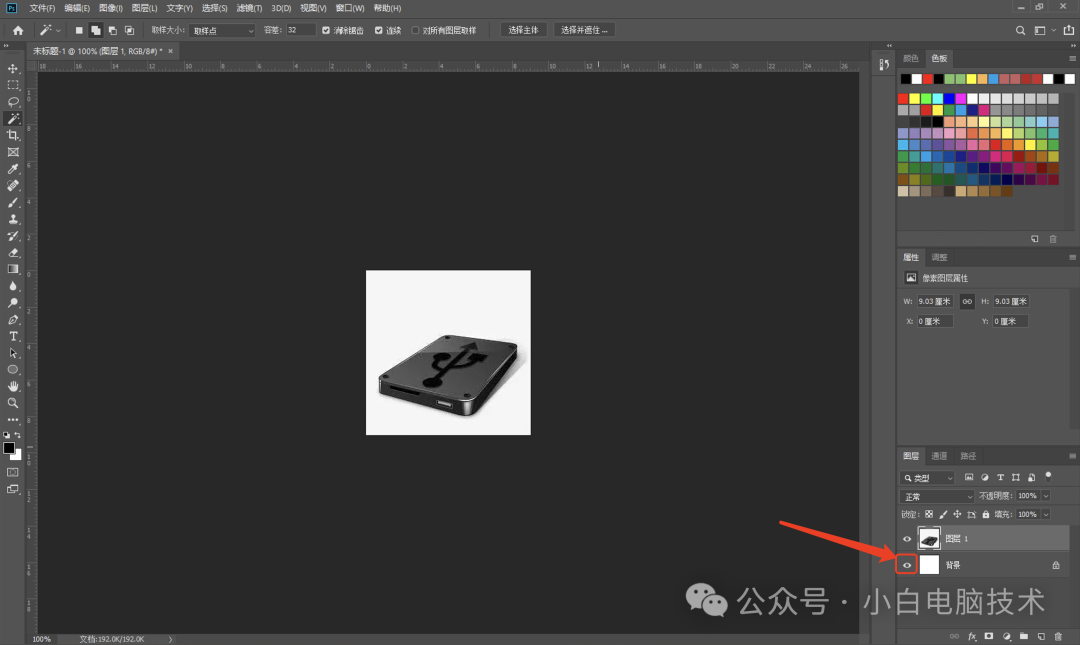Toggle link between width and height
Image resolution: width=1080 pixels, height=645 pixels.
tap(967, 301)
